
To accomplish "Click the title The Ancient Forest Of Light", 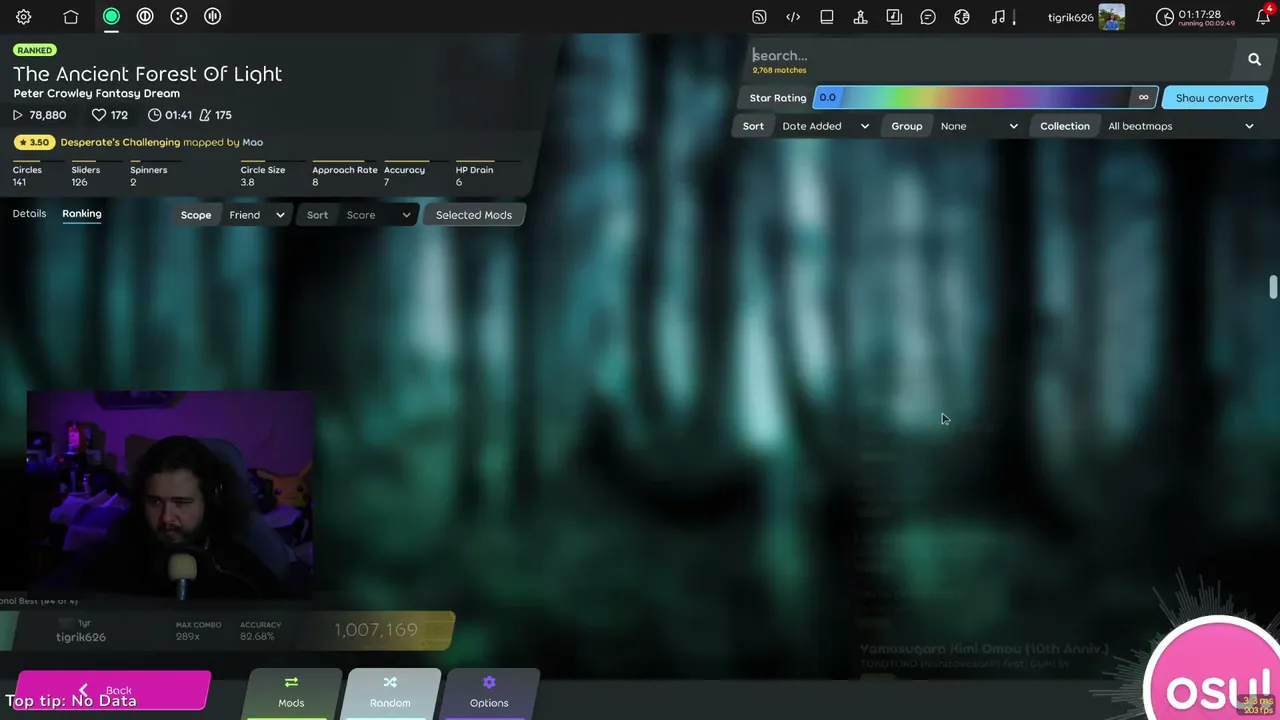I will coord(148,74).
